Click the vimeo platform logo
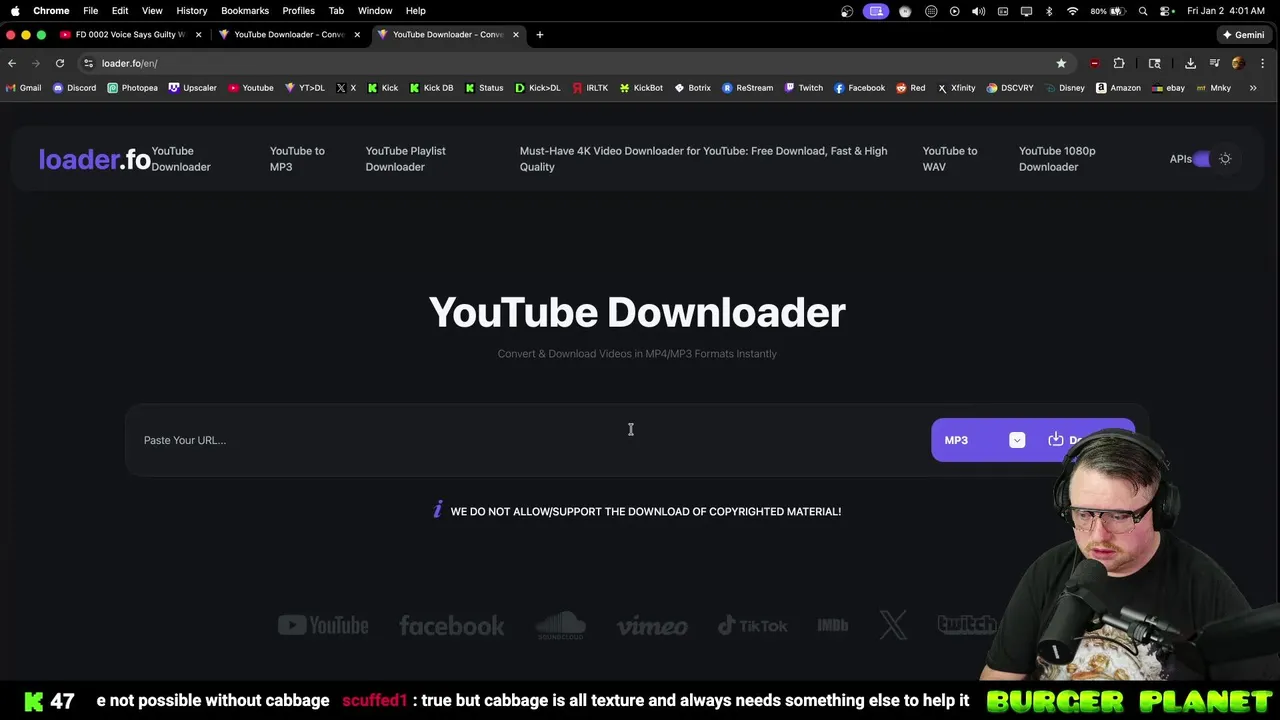Screen dimensions: 1280x720 652,627
